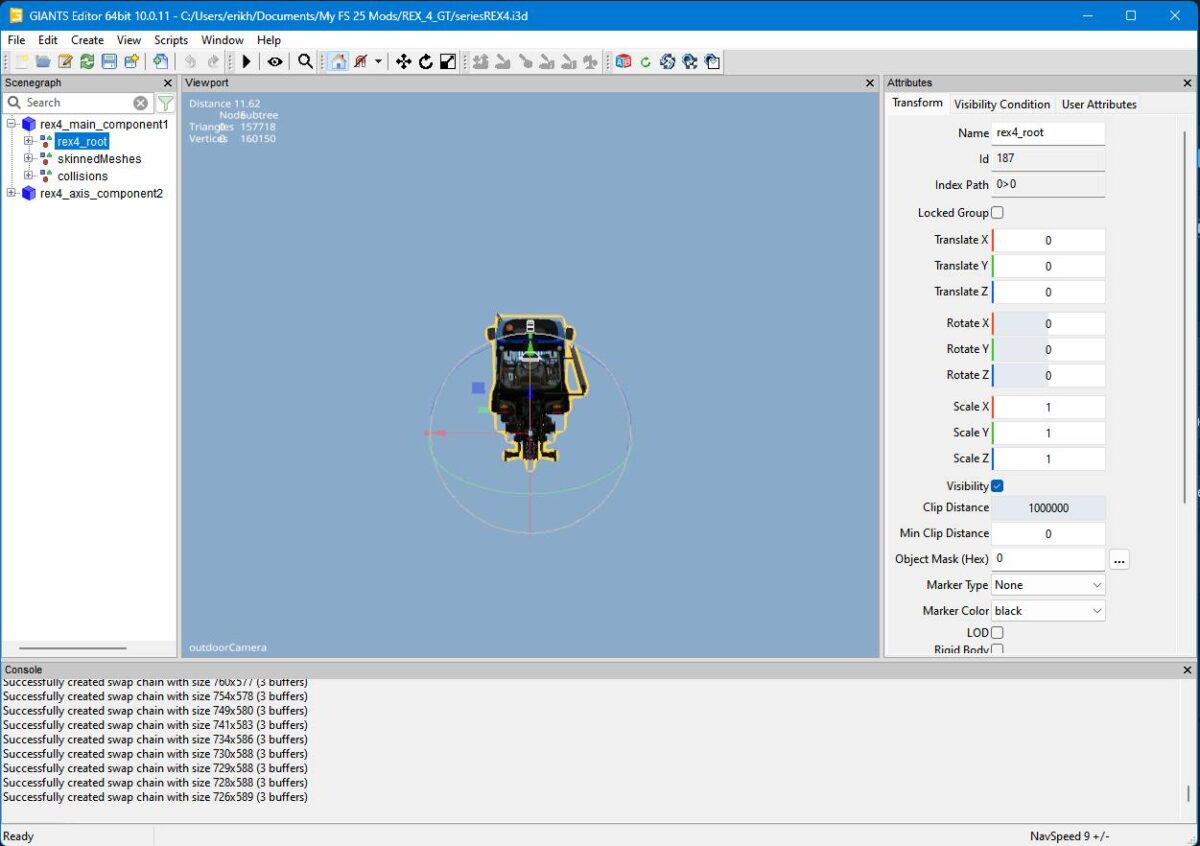This screenshot has height=846, width=1200.
Task: Uncheck the Visibility checkbox
Action: (997, 486)
